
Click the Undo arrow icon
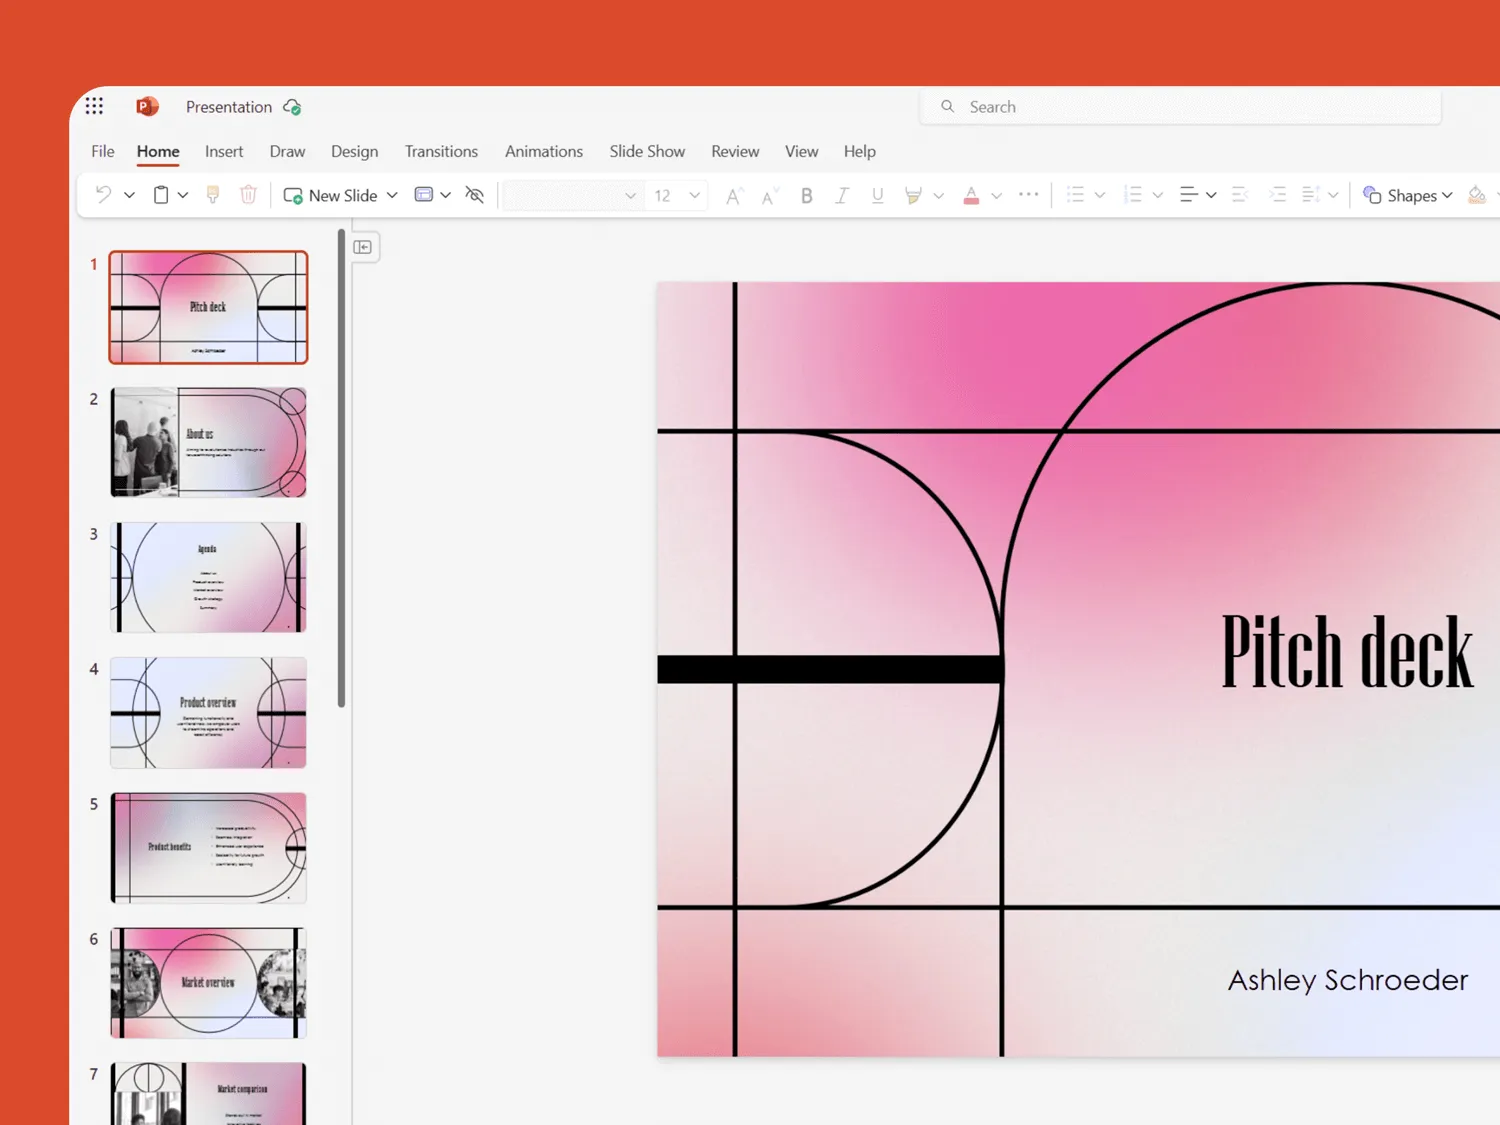(105, 194)
